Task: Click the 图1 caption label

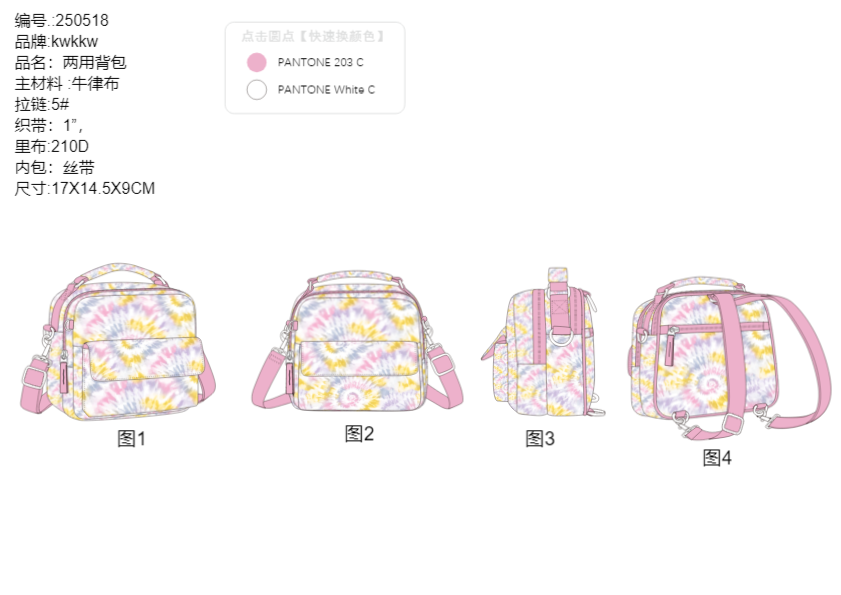Action: pos(131,439)
